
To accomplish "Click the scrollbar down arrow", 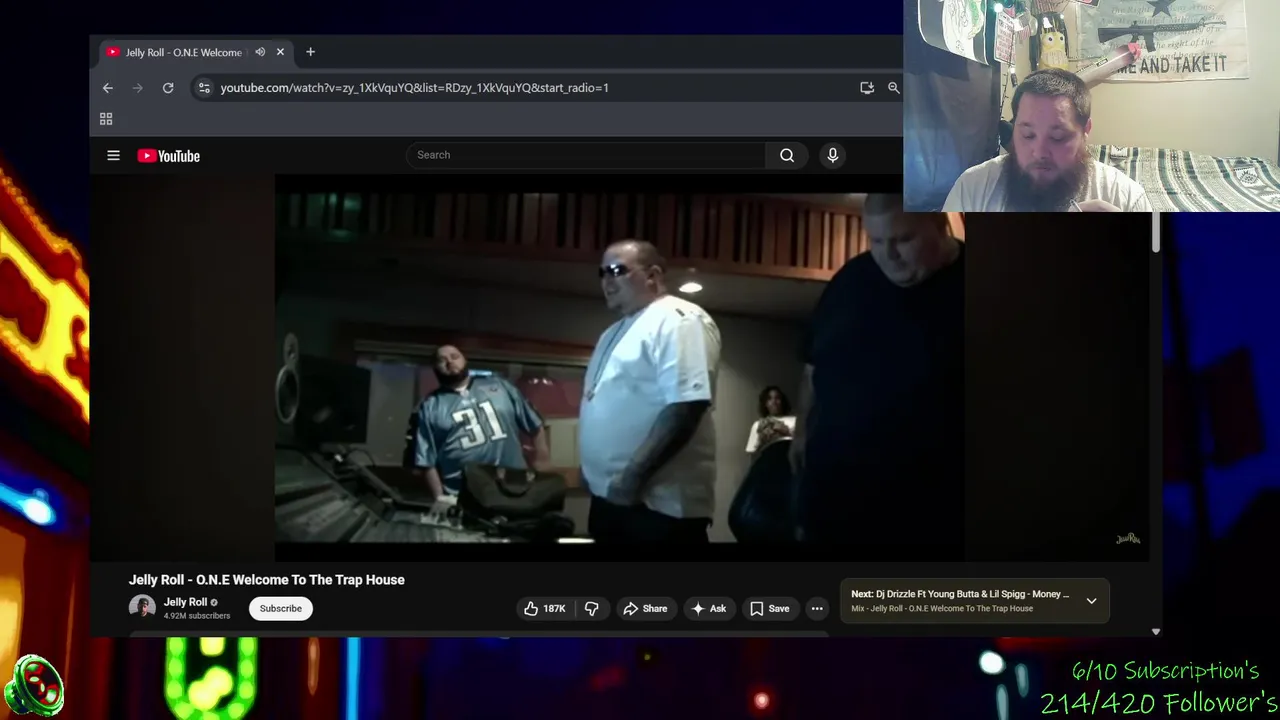I will (1156, 632).
